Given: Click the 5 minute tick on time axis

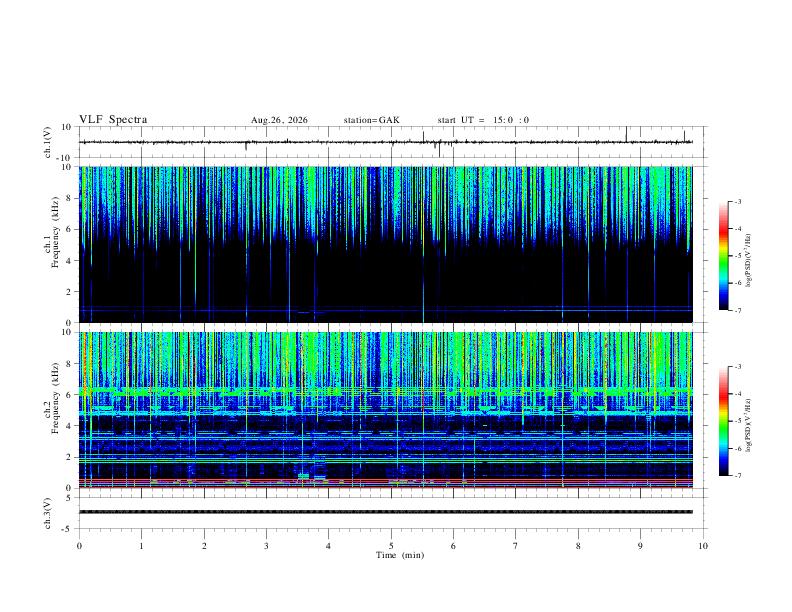Looking at the screenshot, I should click(391, 546).
